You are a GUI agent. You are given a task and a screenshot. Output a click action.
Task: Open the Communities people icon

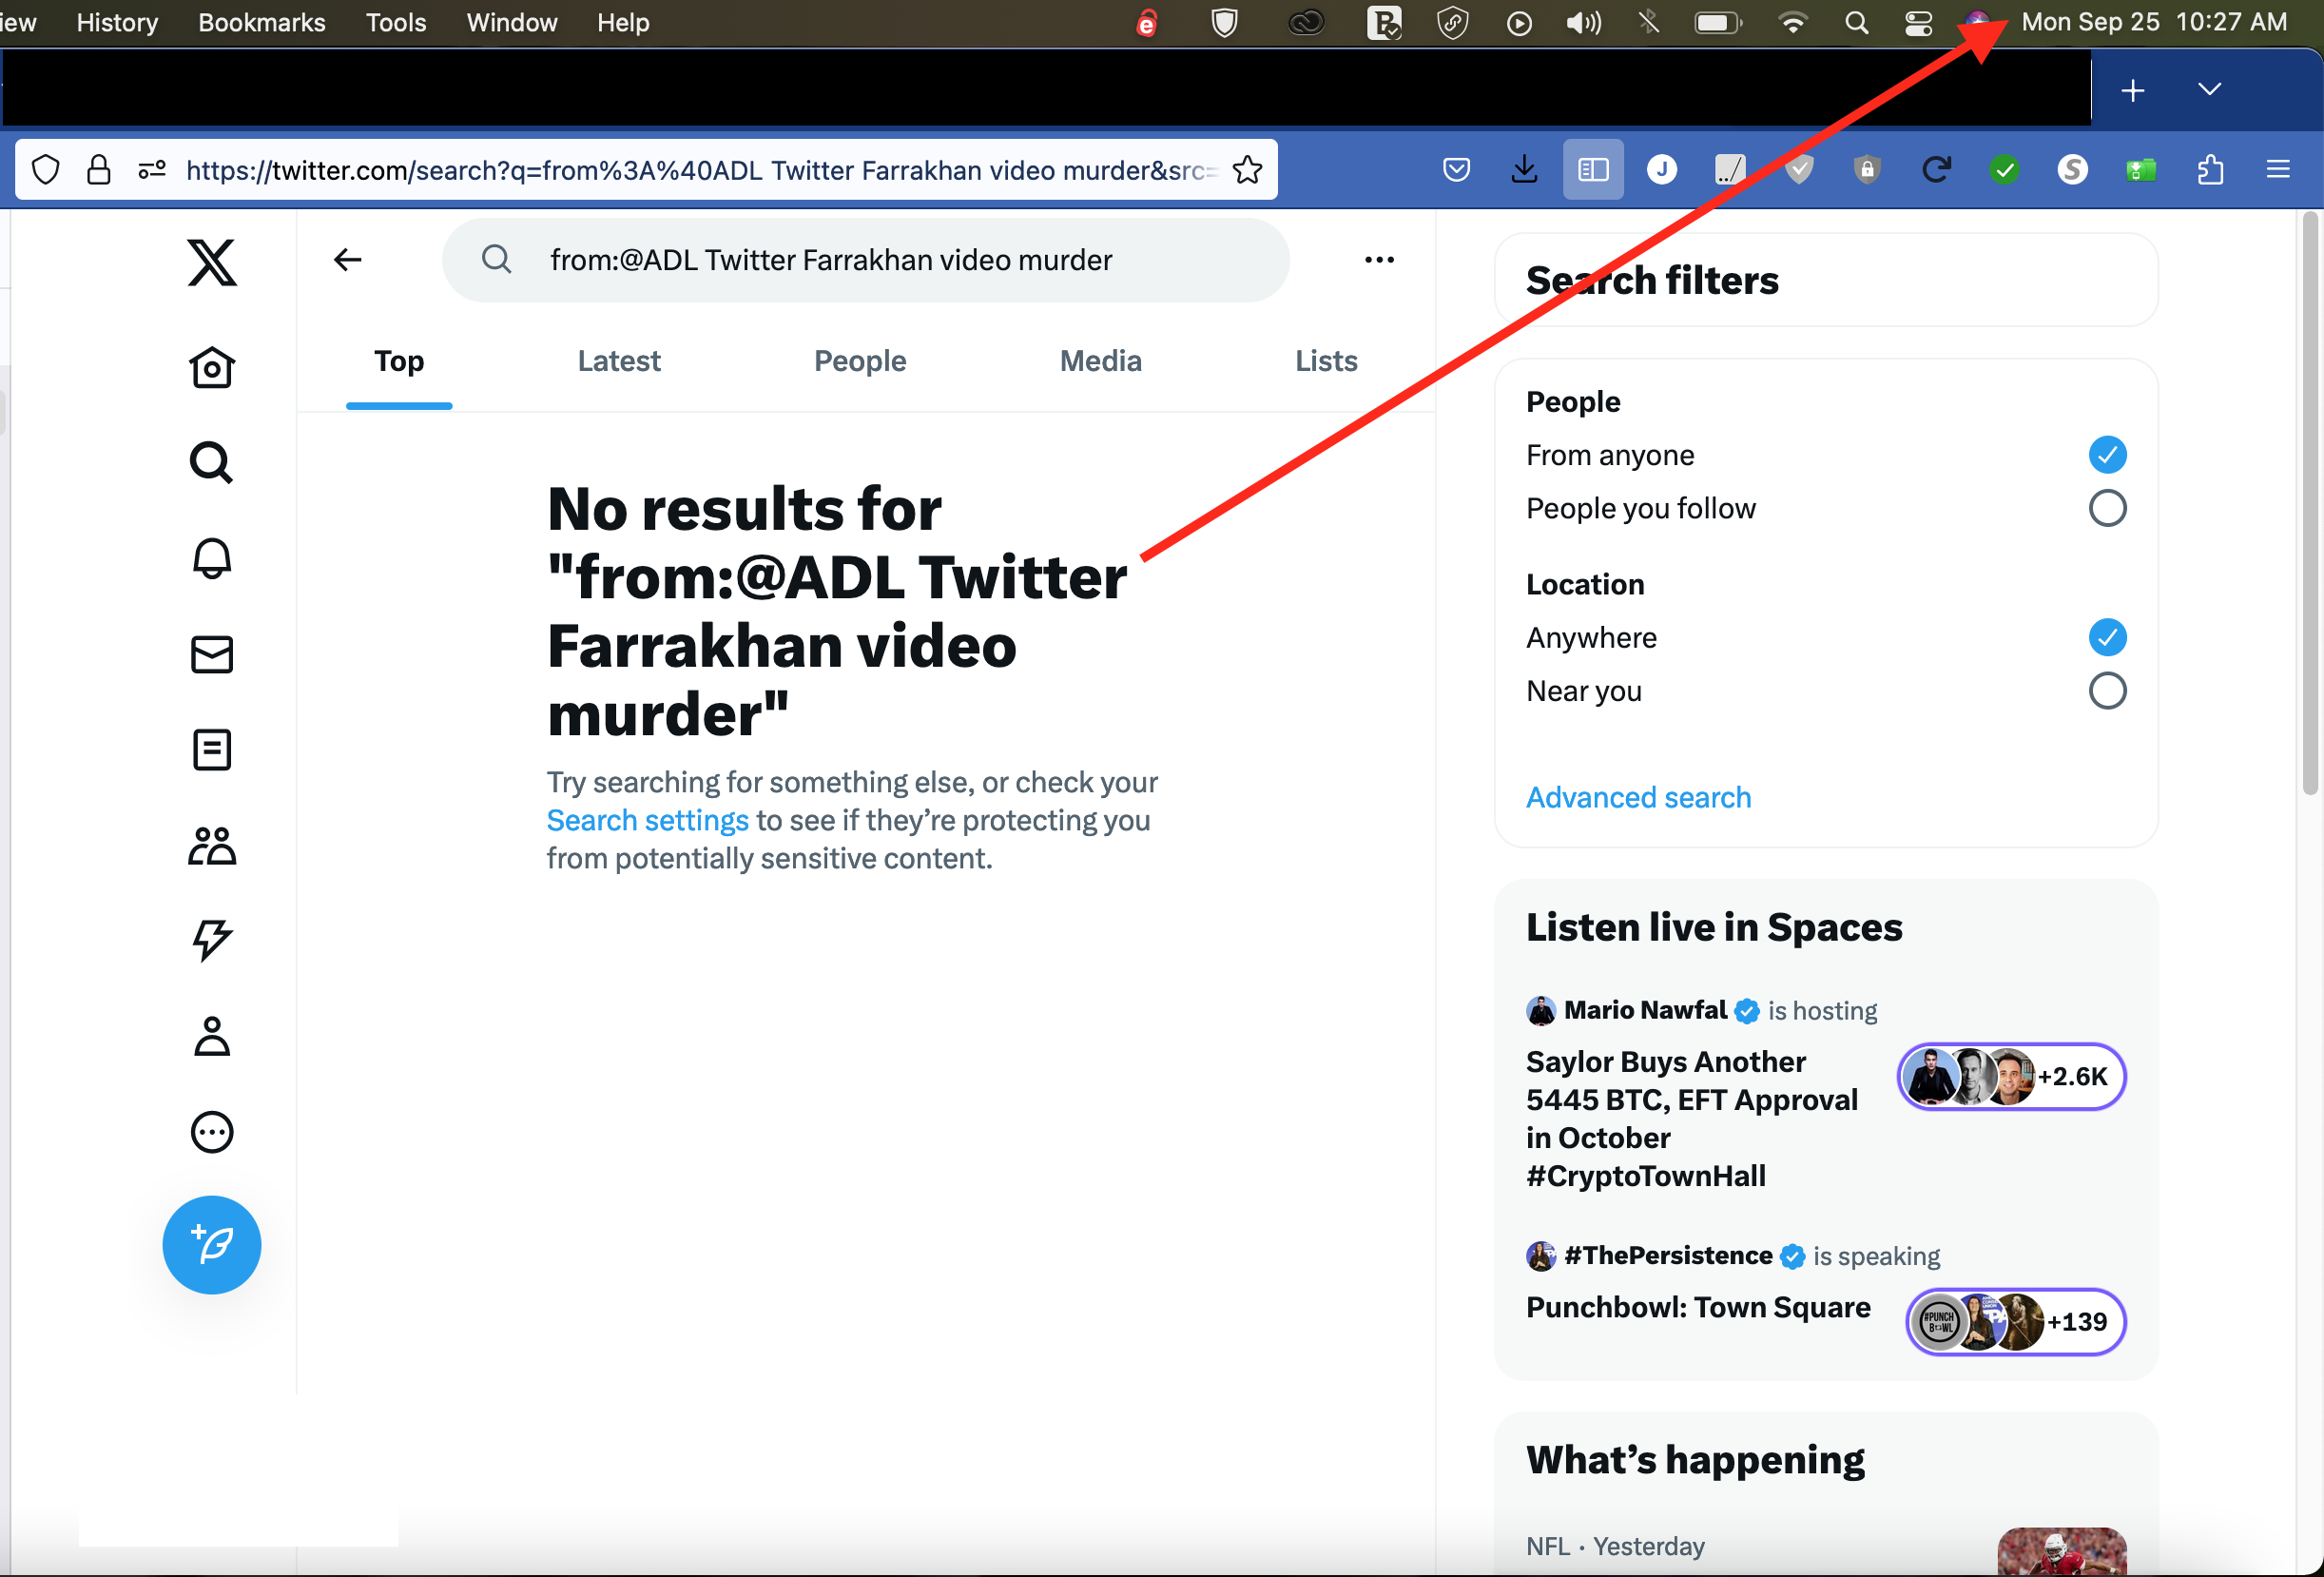click(211, 845)
